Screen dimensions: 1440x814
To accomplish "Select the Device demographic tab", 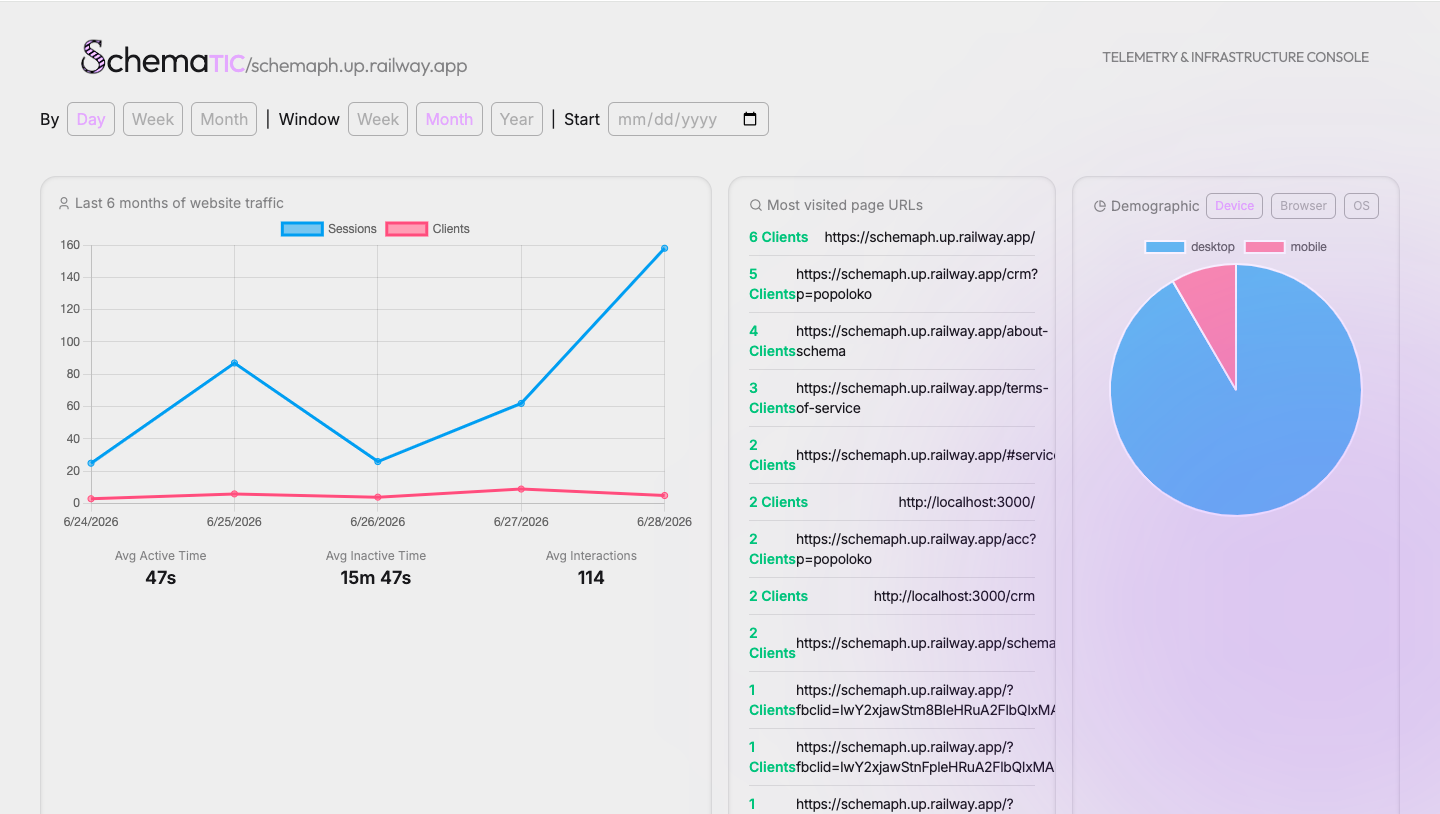I will coord(1235,206).
